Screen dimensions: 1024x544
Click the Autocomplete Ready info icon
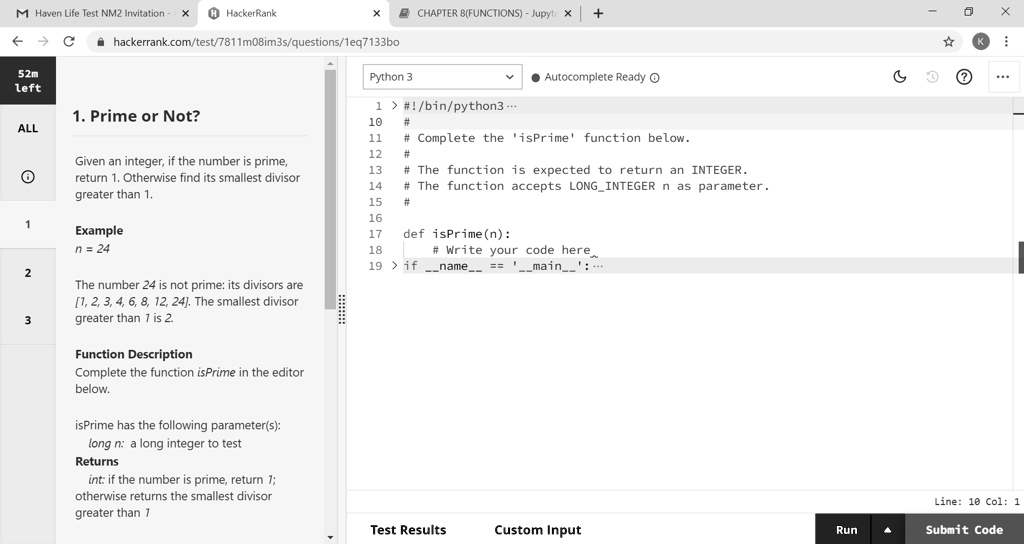655,78
